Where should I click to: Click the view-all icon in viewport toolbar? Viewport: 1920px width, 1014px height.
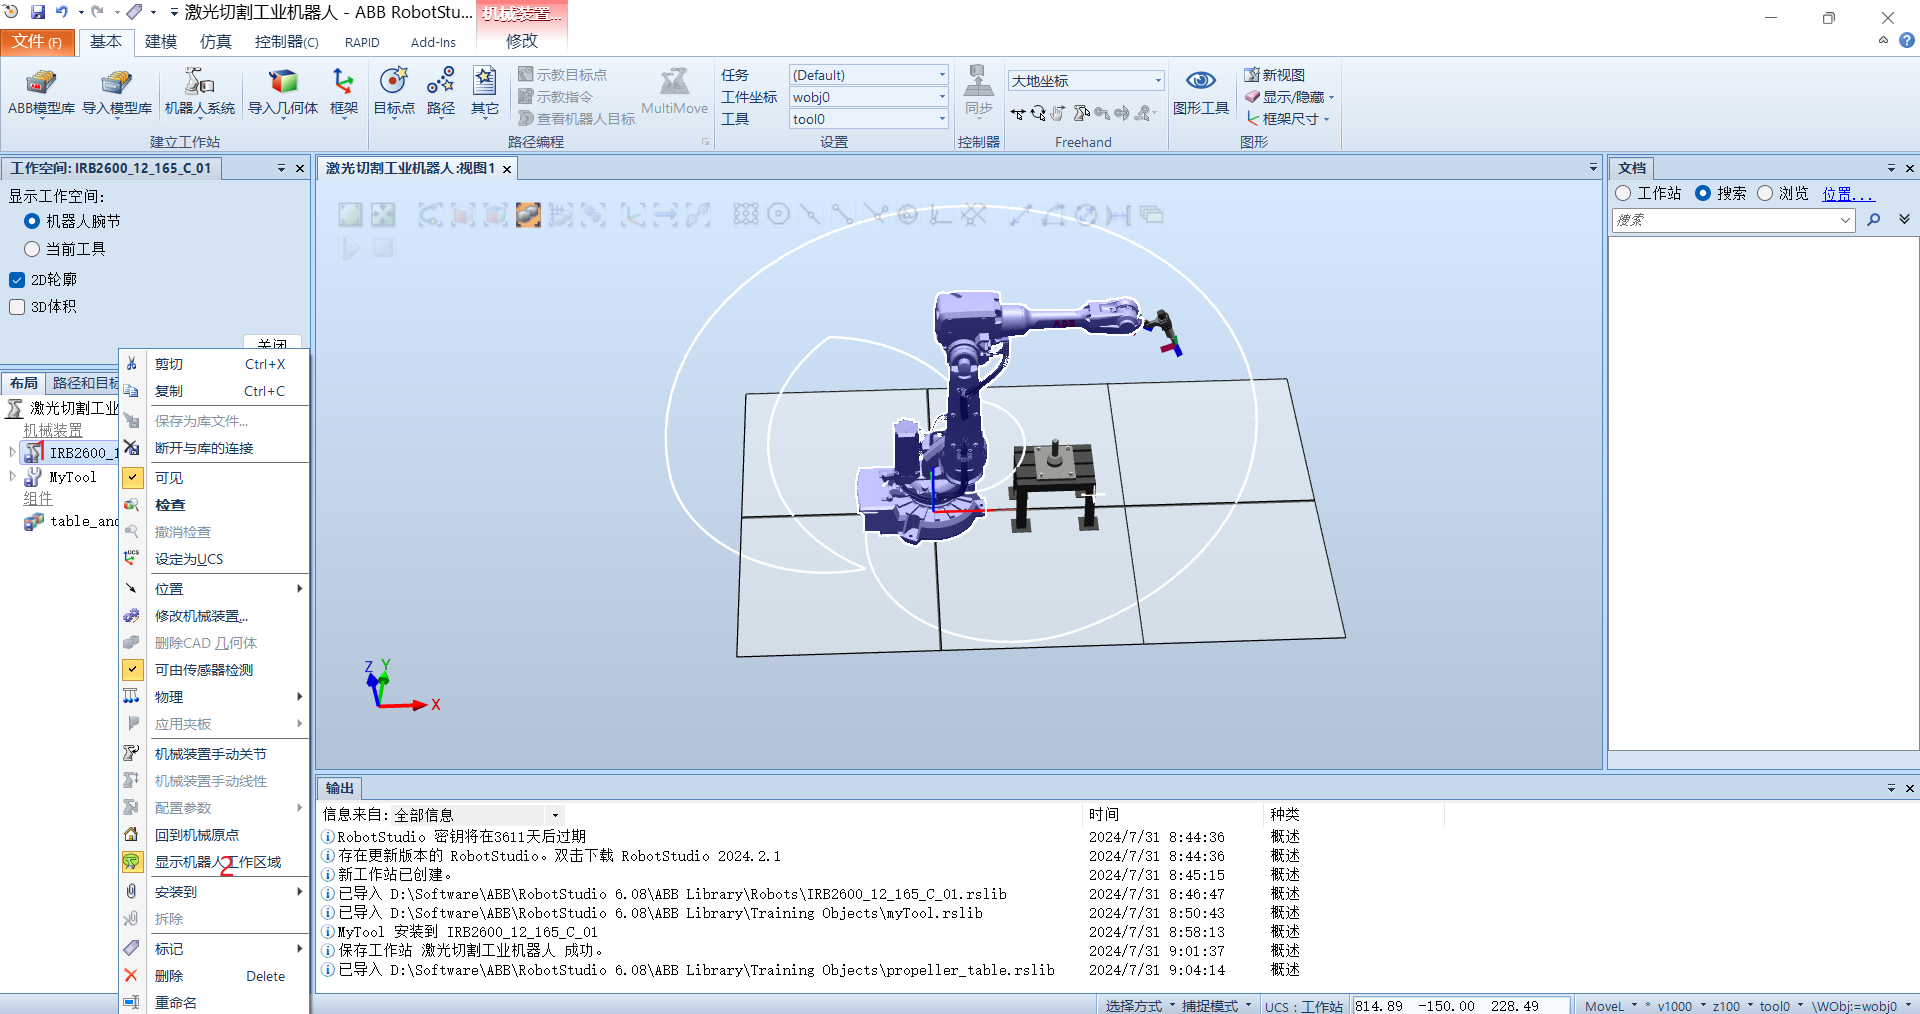pos(350,214)
